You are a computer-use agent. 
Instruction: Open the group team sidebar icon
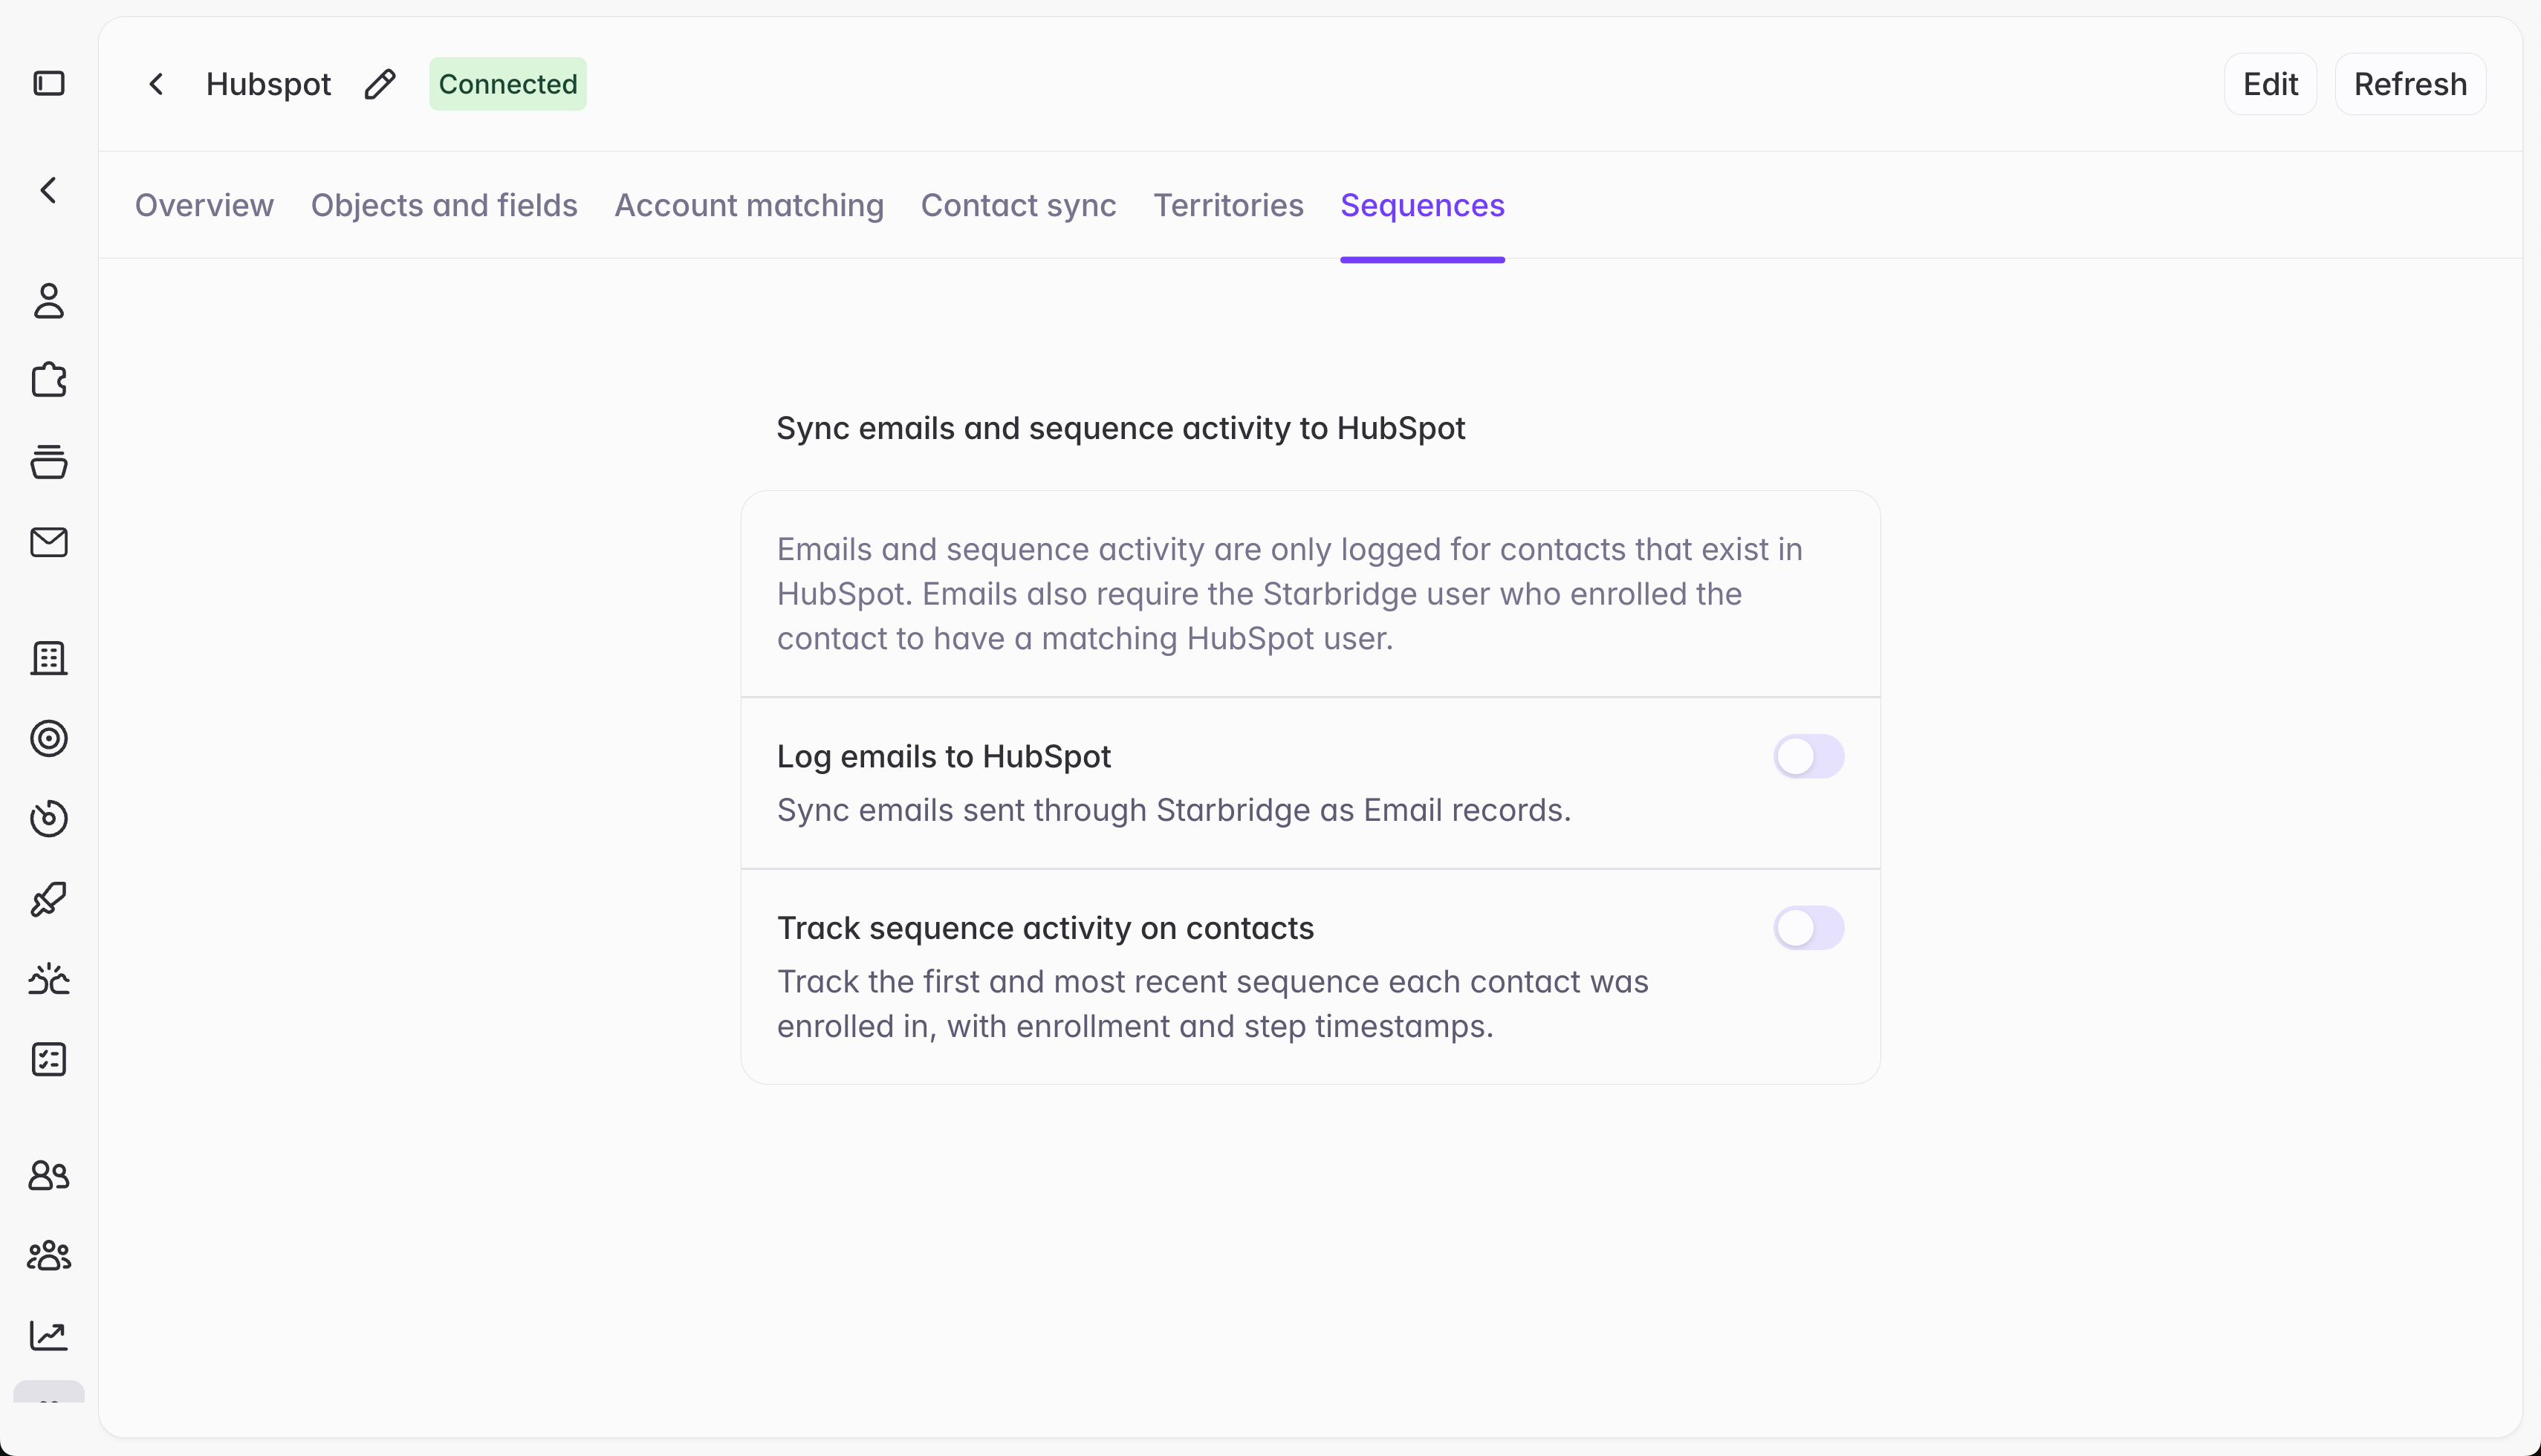coord(49,1255)
